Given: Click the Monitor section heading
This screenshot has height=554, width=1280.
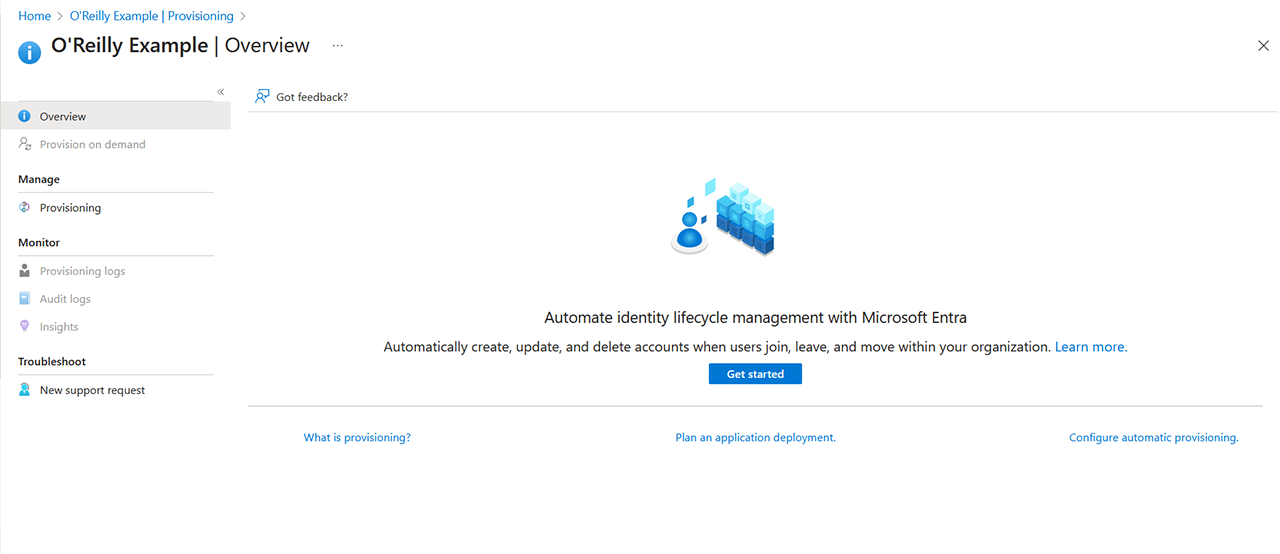Looking at the screenshot, I should tap(39, 242).
